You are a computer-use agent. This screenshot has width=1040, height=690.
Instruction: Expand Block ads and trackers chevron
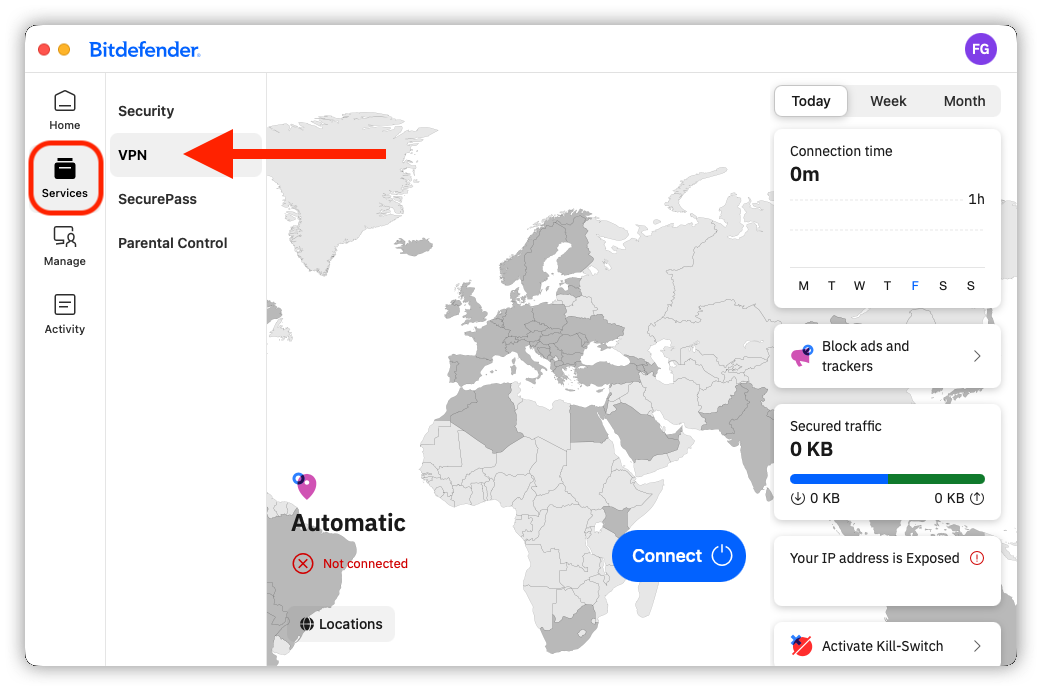977,356
